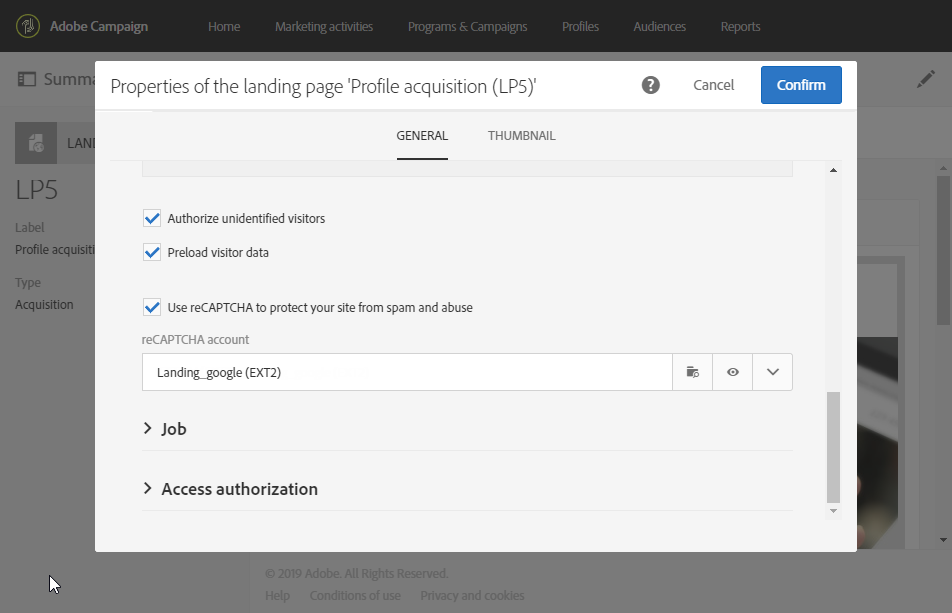
Task: Click the 'LP5' heading in background
Action: pyautogui.click(x=36, y=190)
